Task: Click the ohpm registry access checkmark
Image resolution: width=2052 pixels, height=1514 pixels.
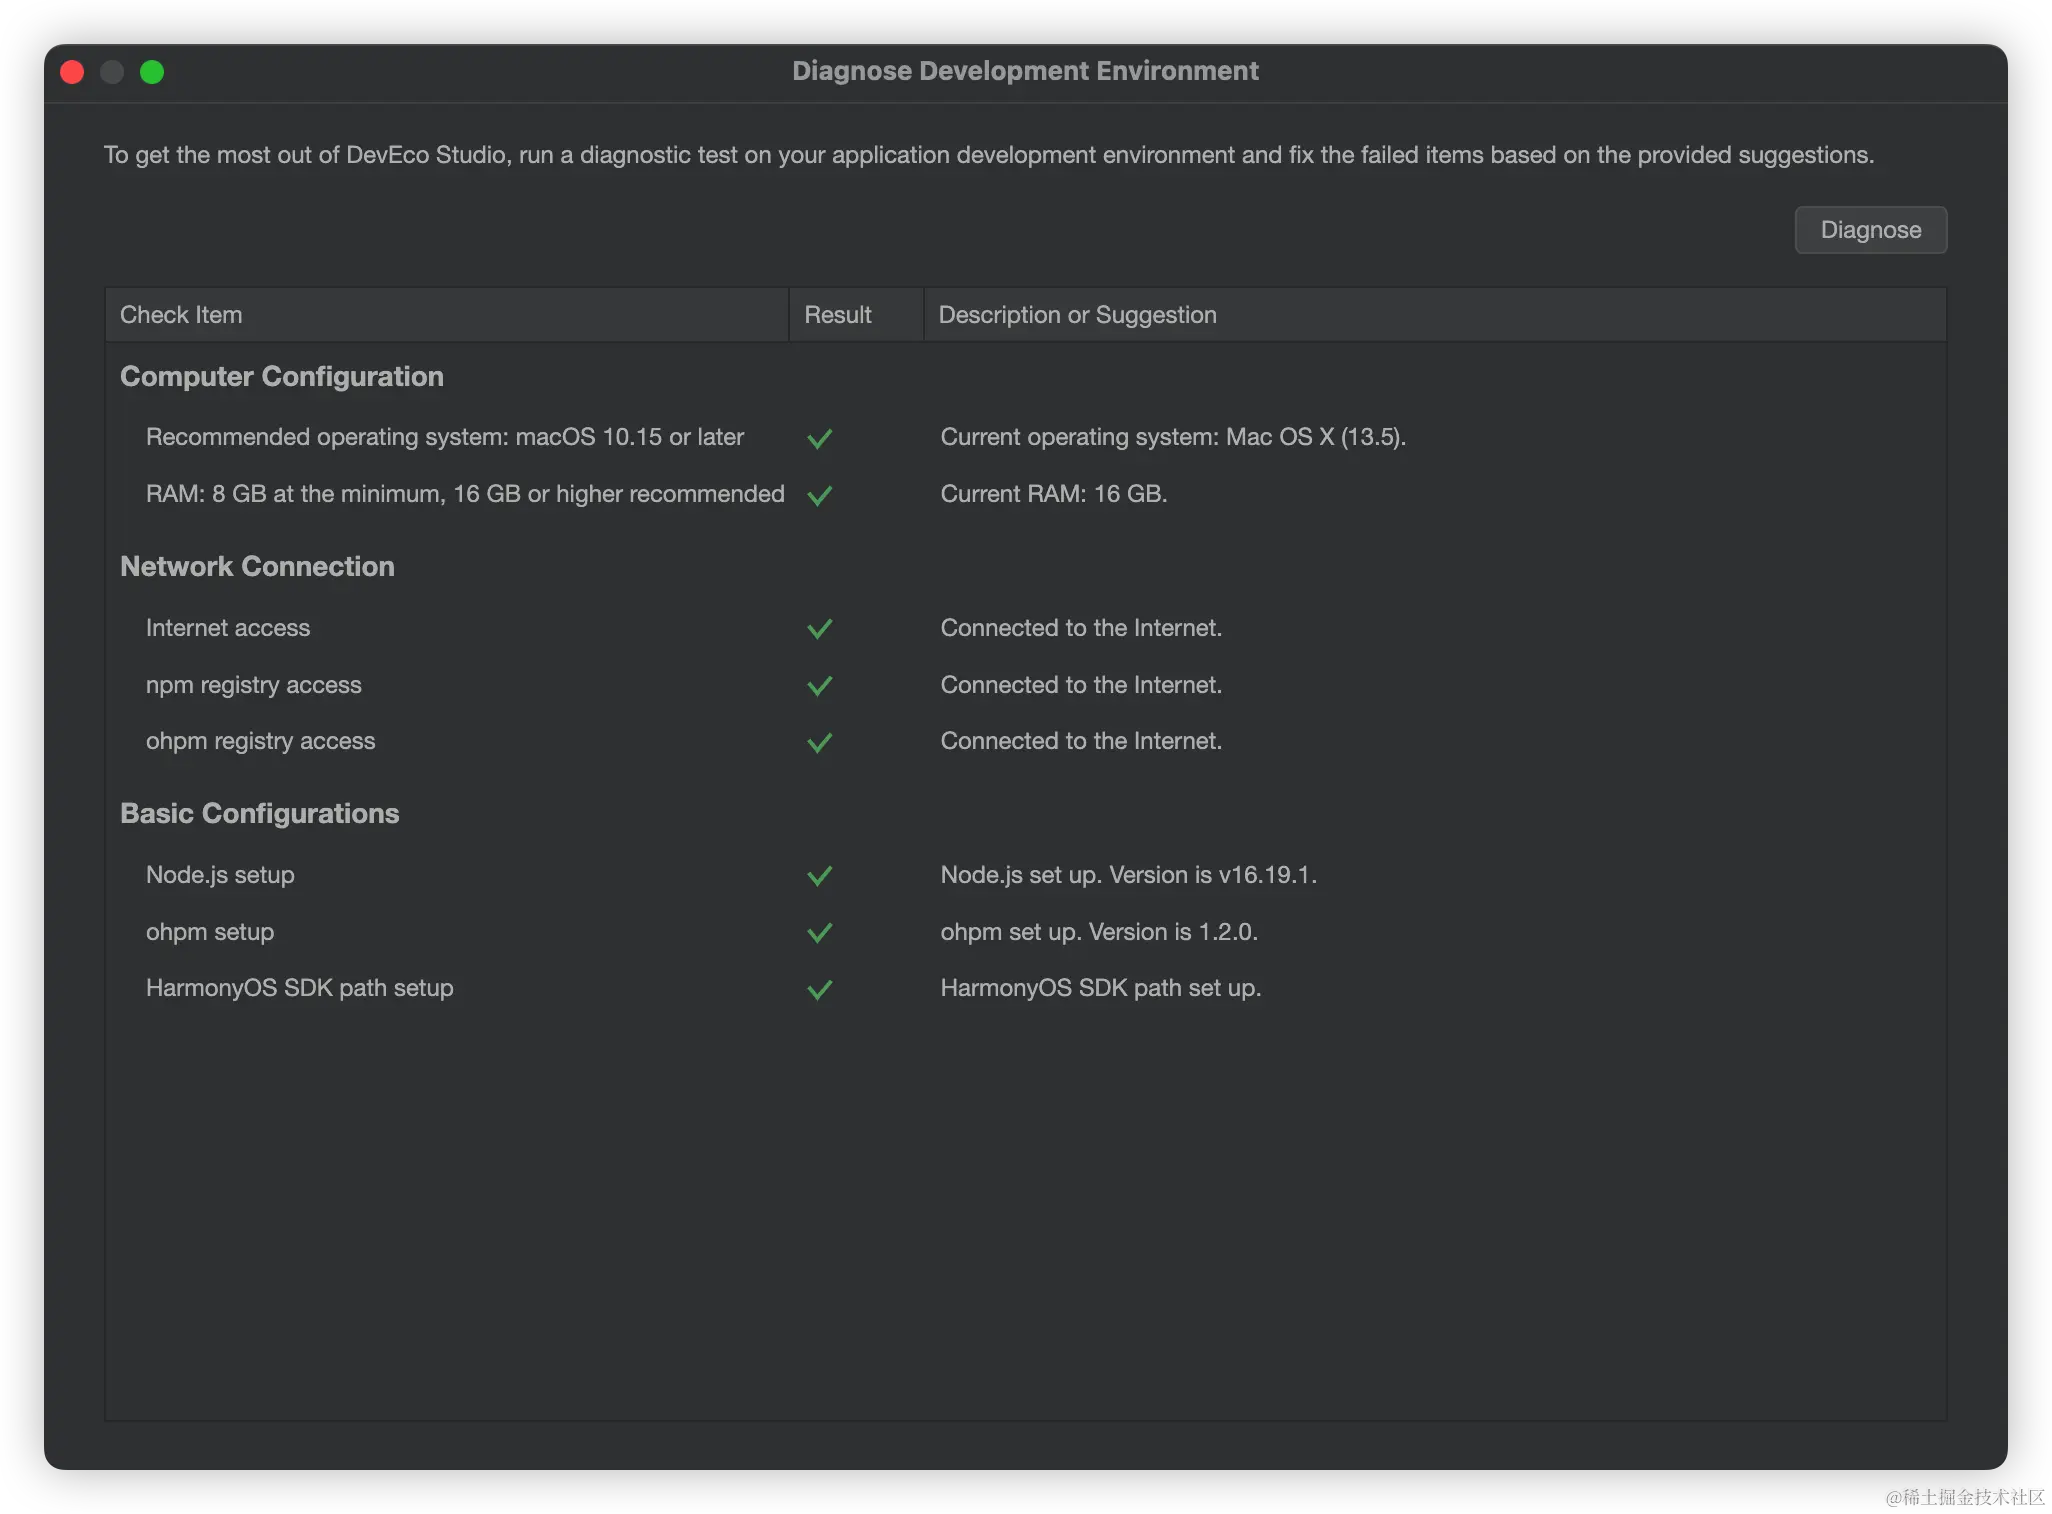Action: (819, 742)
